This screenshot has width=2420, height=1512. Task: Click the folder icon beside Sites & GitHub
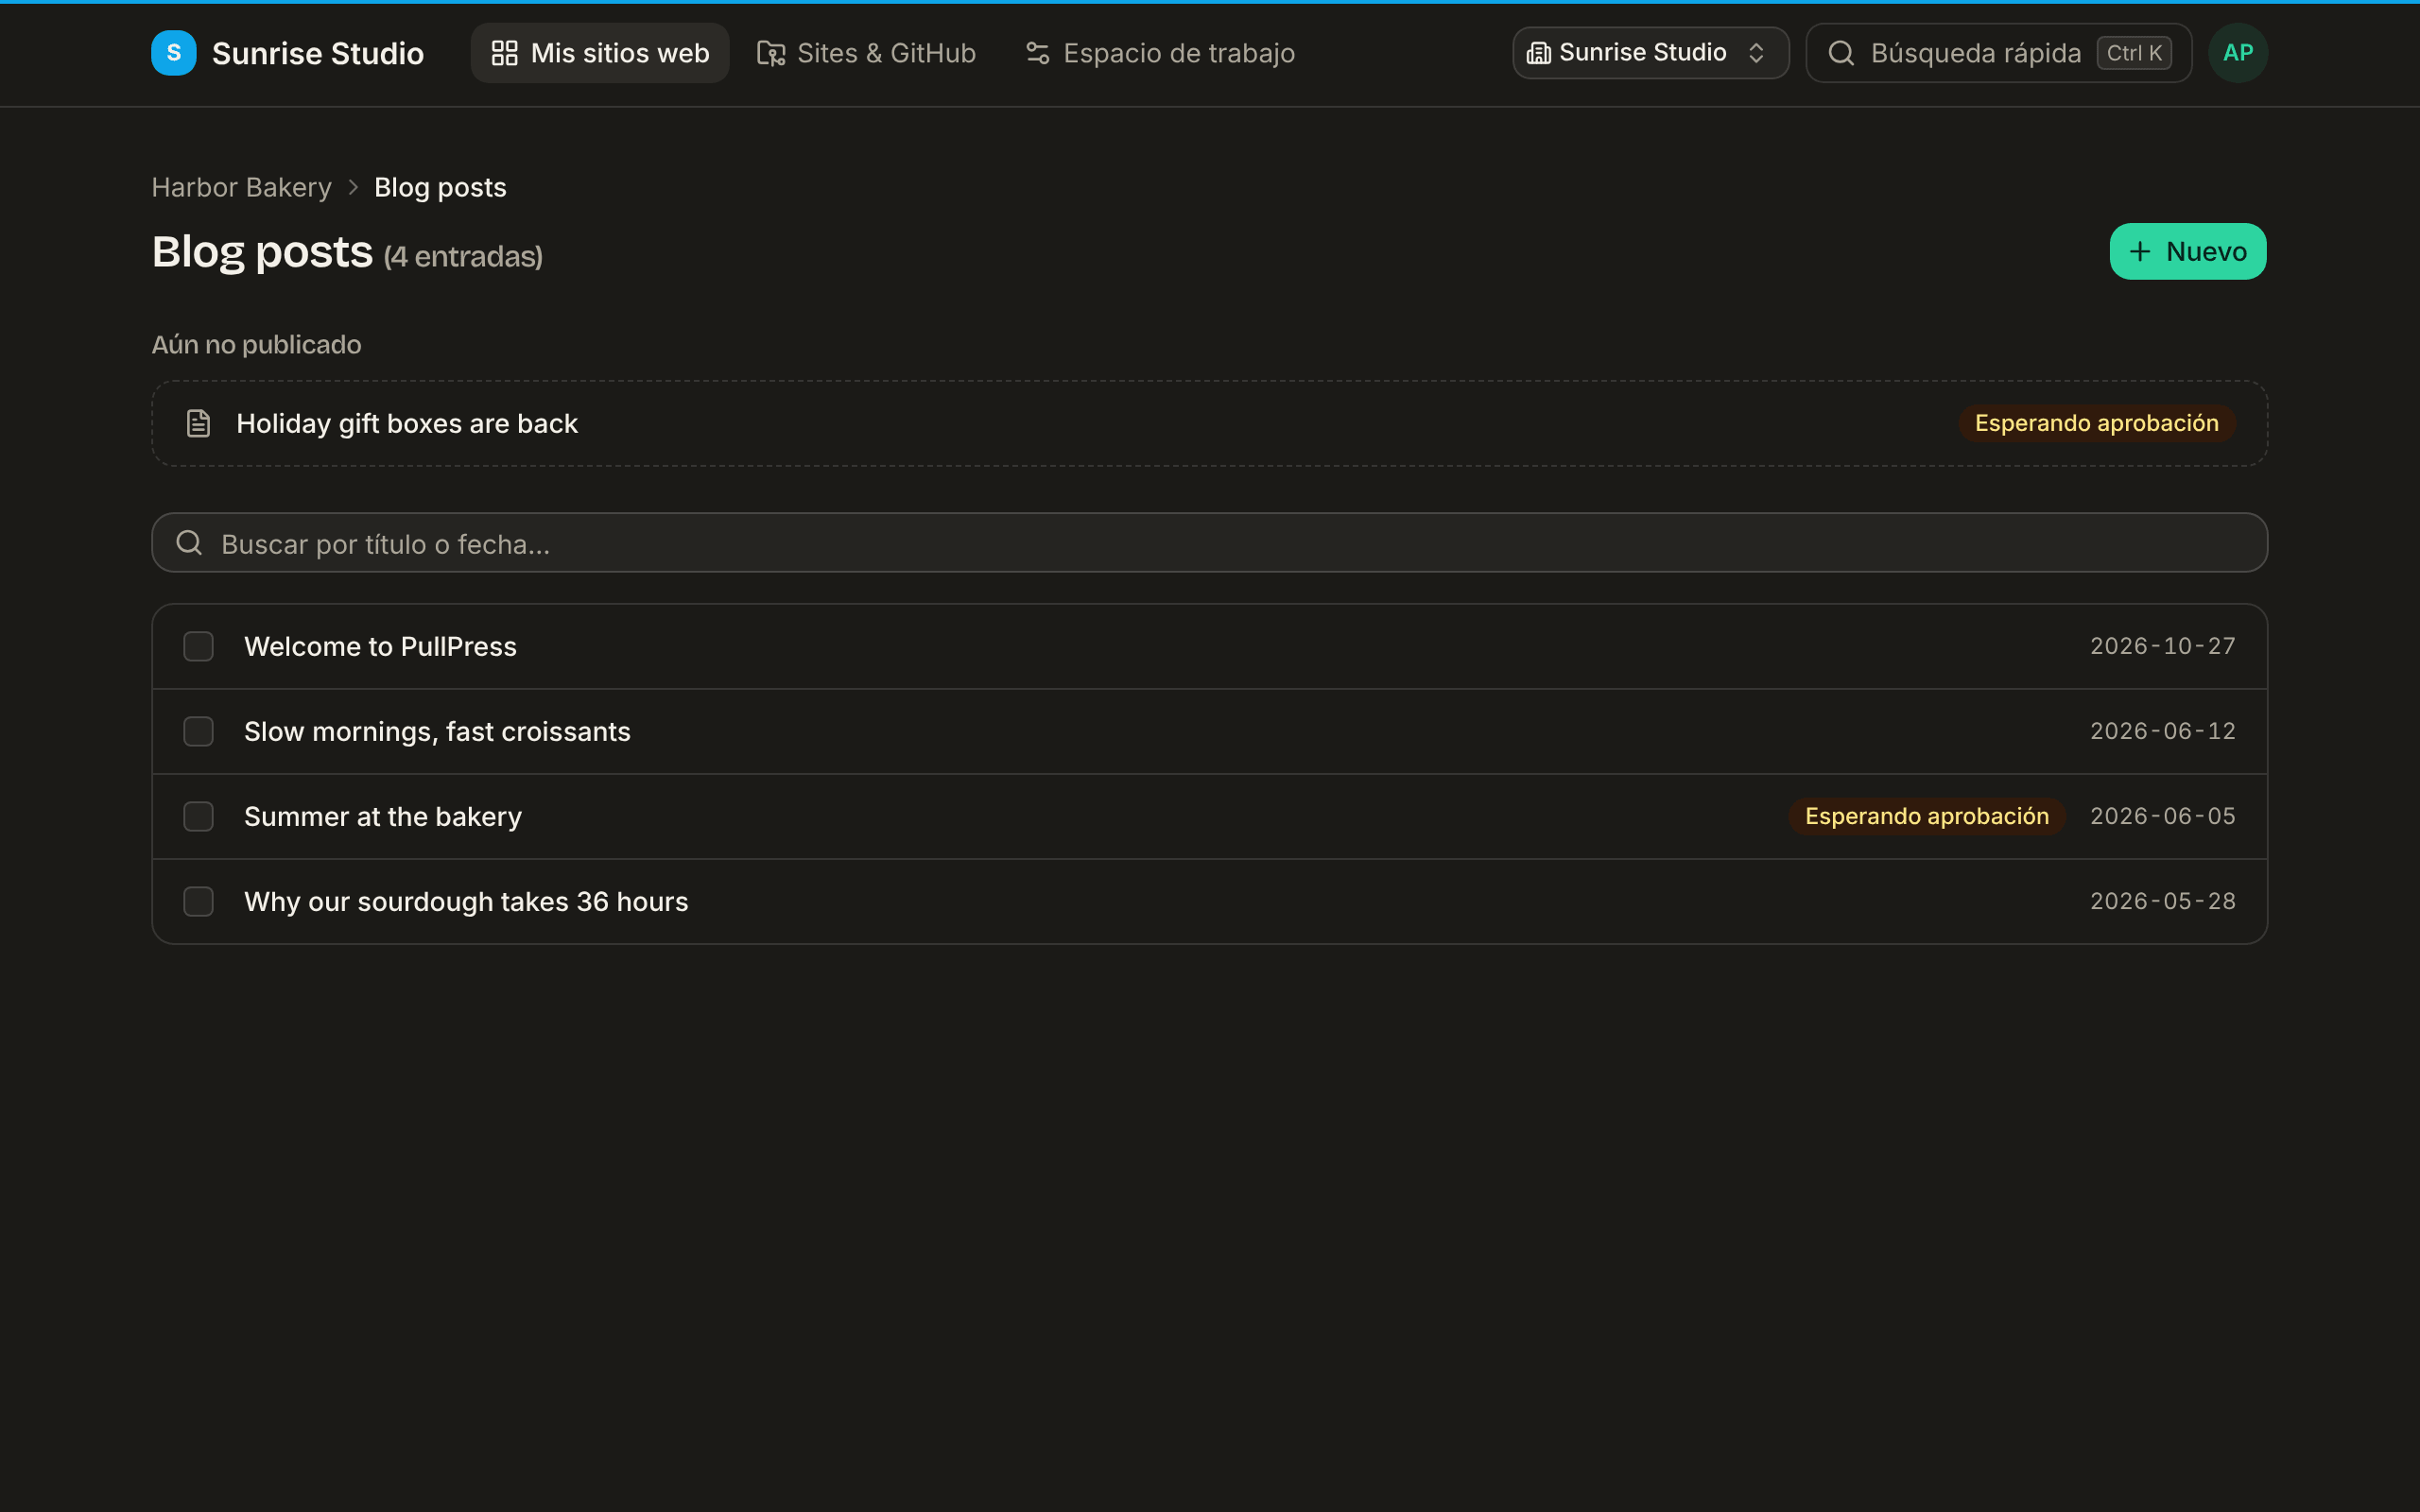click(x=771, y=53)
